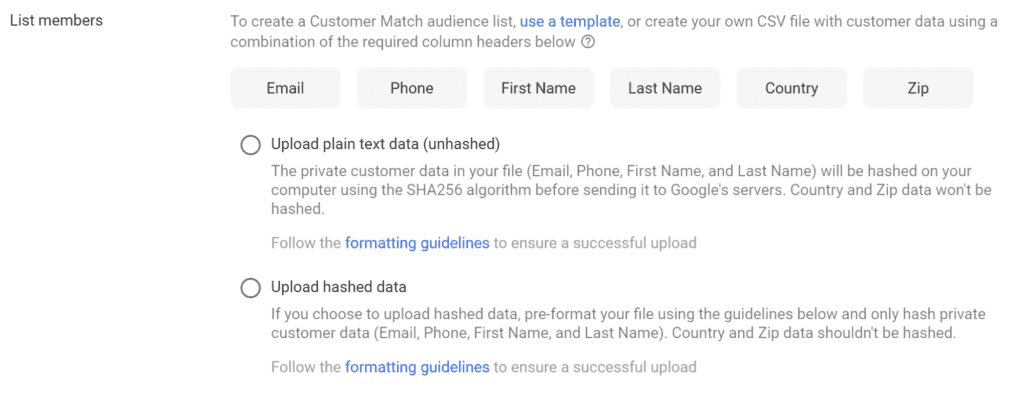Screen dimensions: 1024x411
Task: Click the Country column header chip
Action: [791, 88]
